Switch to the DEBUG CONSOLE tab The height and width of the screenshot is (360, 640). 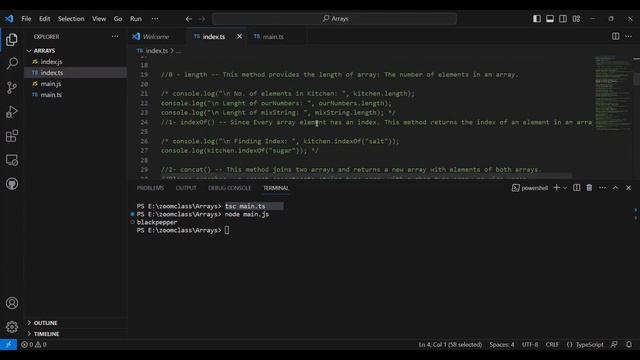(x=230, y=188)
